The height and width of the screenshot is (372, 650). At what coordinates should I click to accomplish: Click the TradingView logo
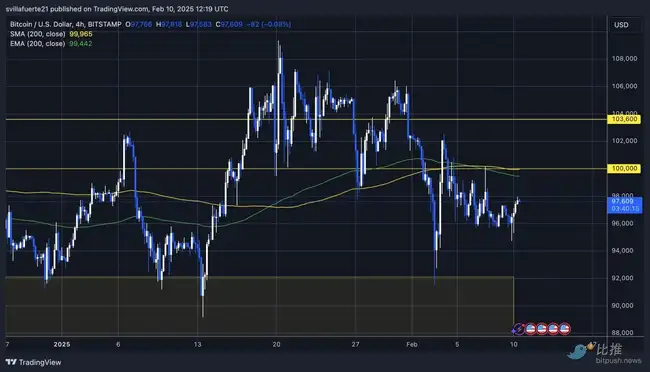12,362
